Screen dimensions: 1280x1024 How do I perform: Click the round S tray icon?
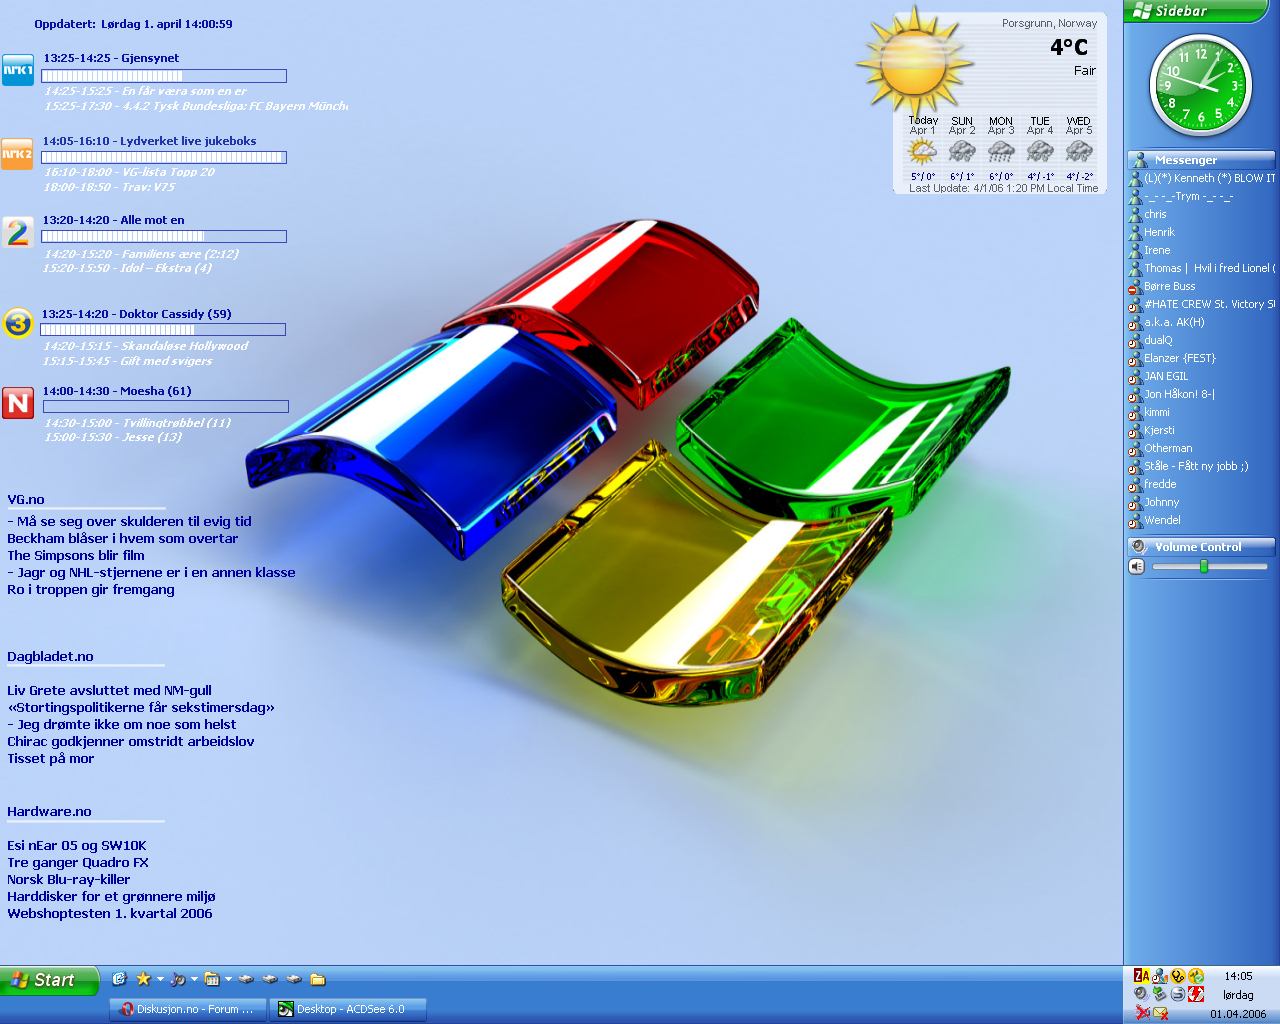coord(1178,994)
